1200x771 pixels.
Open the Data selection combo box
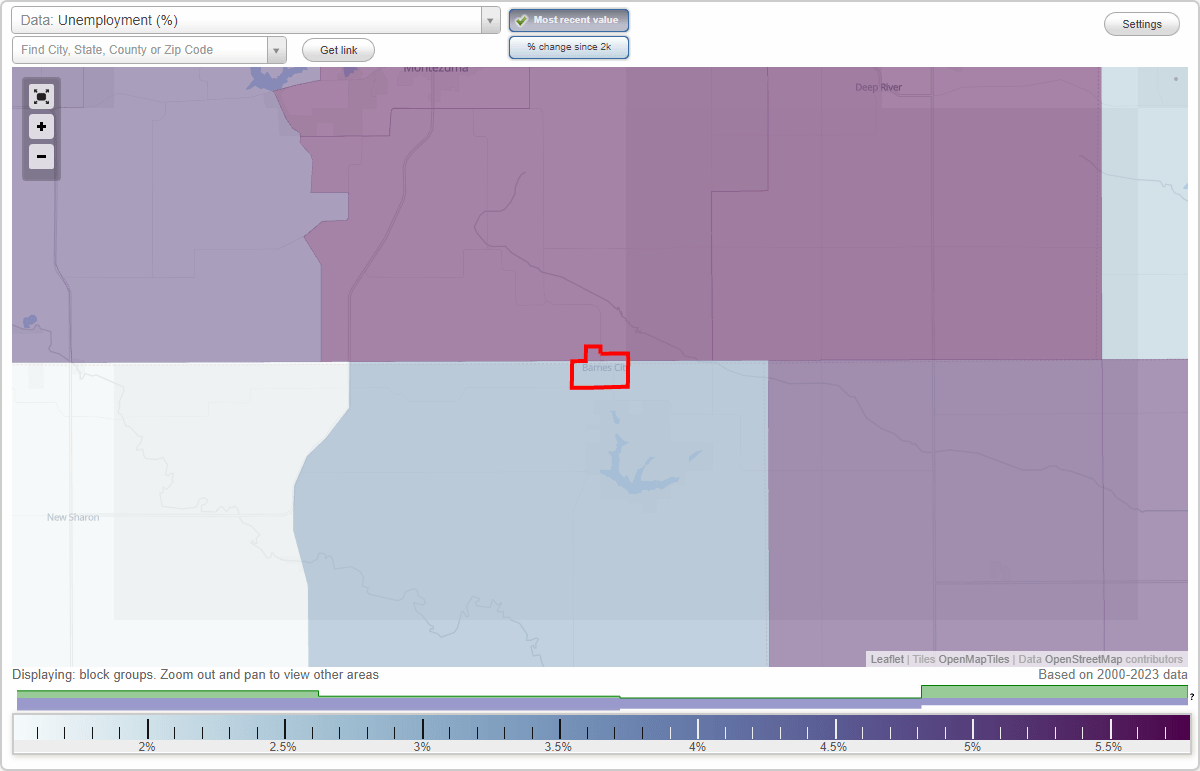pos(250,20)
